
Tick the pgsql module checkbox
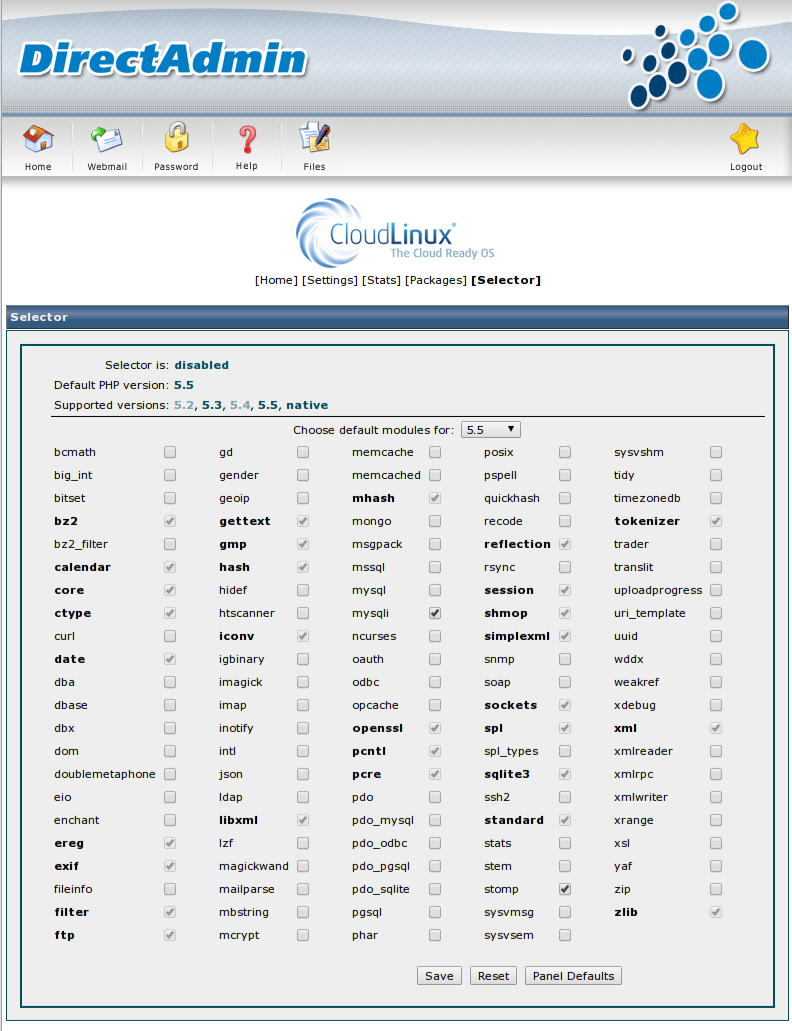point(435,913)
